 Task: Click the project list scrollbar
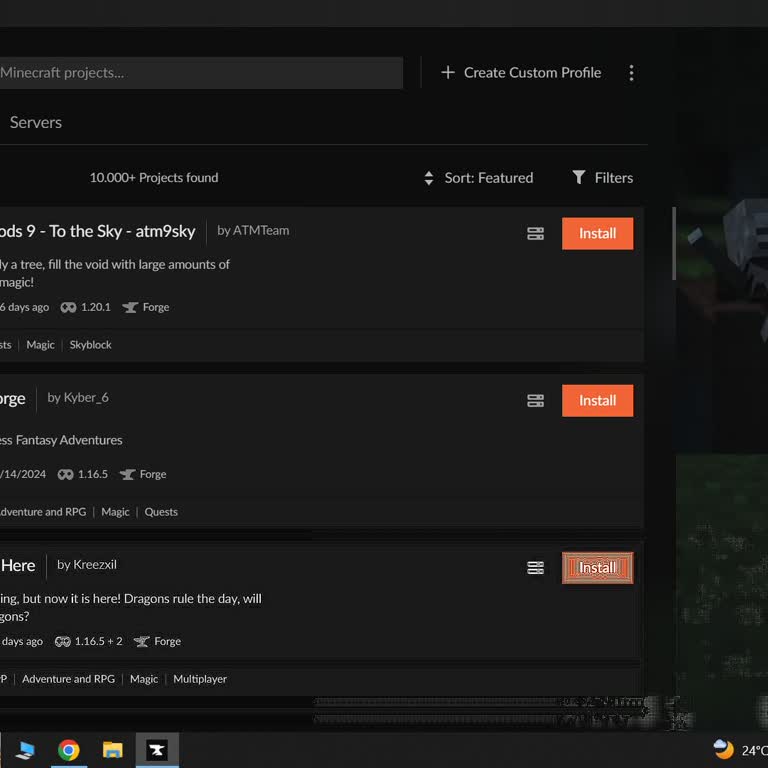click(x=674, y=243)
